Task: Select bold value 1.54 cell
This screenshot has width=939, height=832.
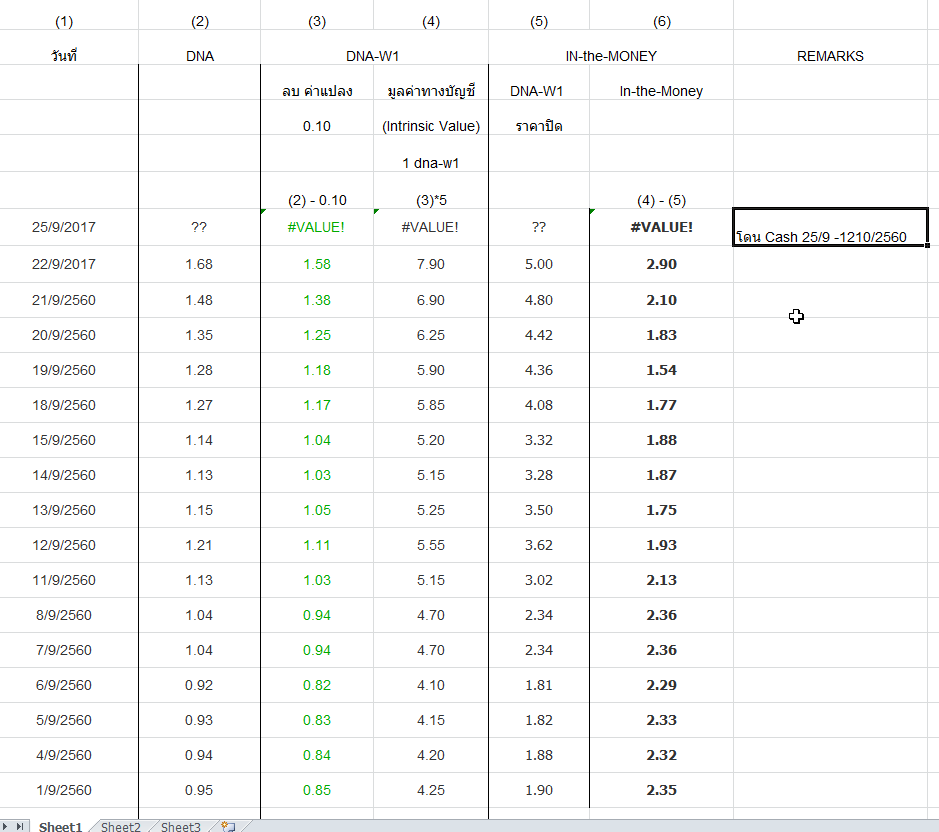Action: pyautogui.click(x=661, y=370)
